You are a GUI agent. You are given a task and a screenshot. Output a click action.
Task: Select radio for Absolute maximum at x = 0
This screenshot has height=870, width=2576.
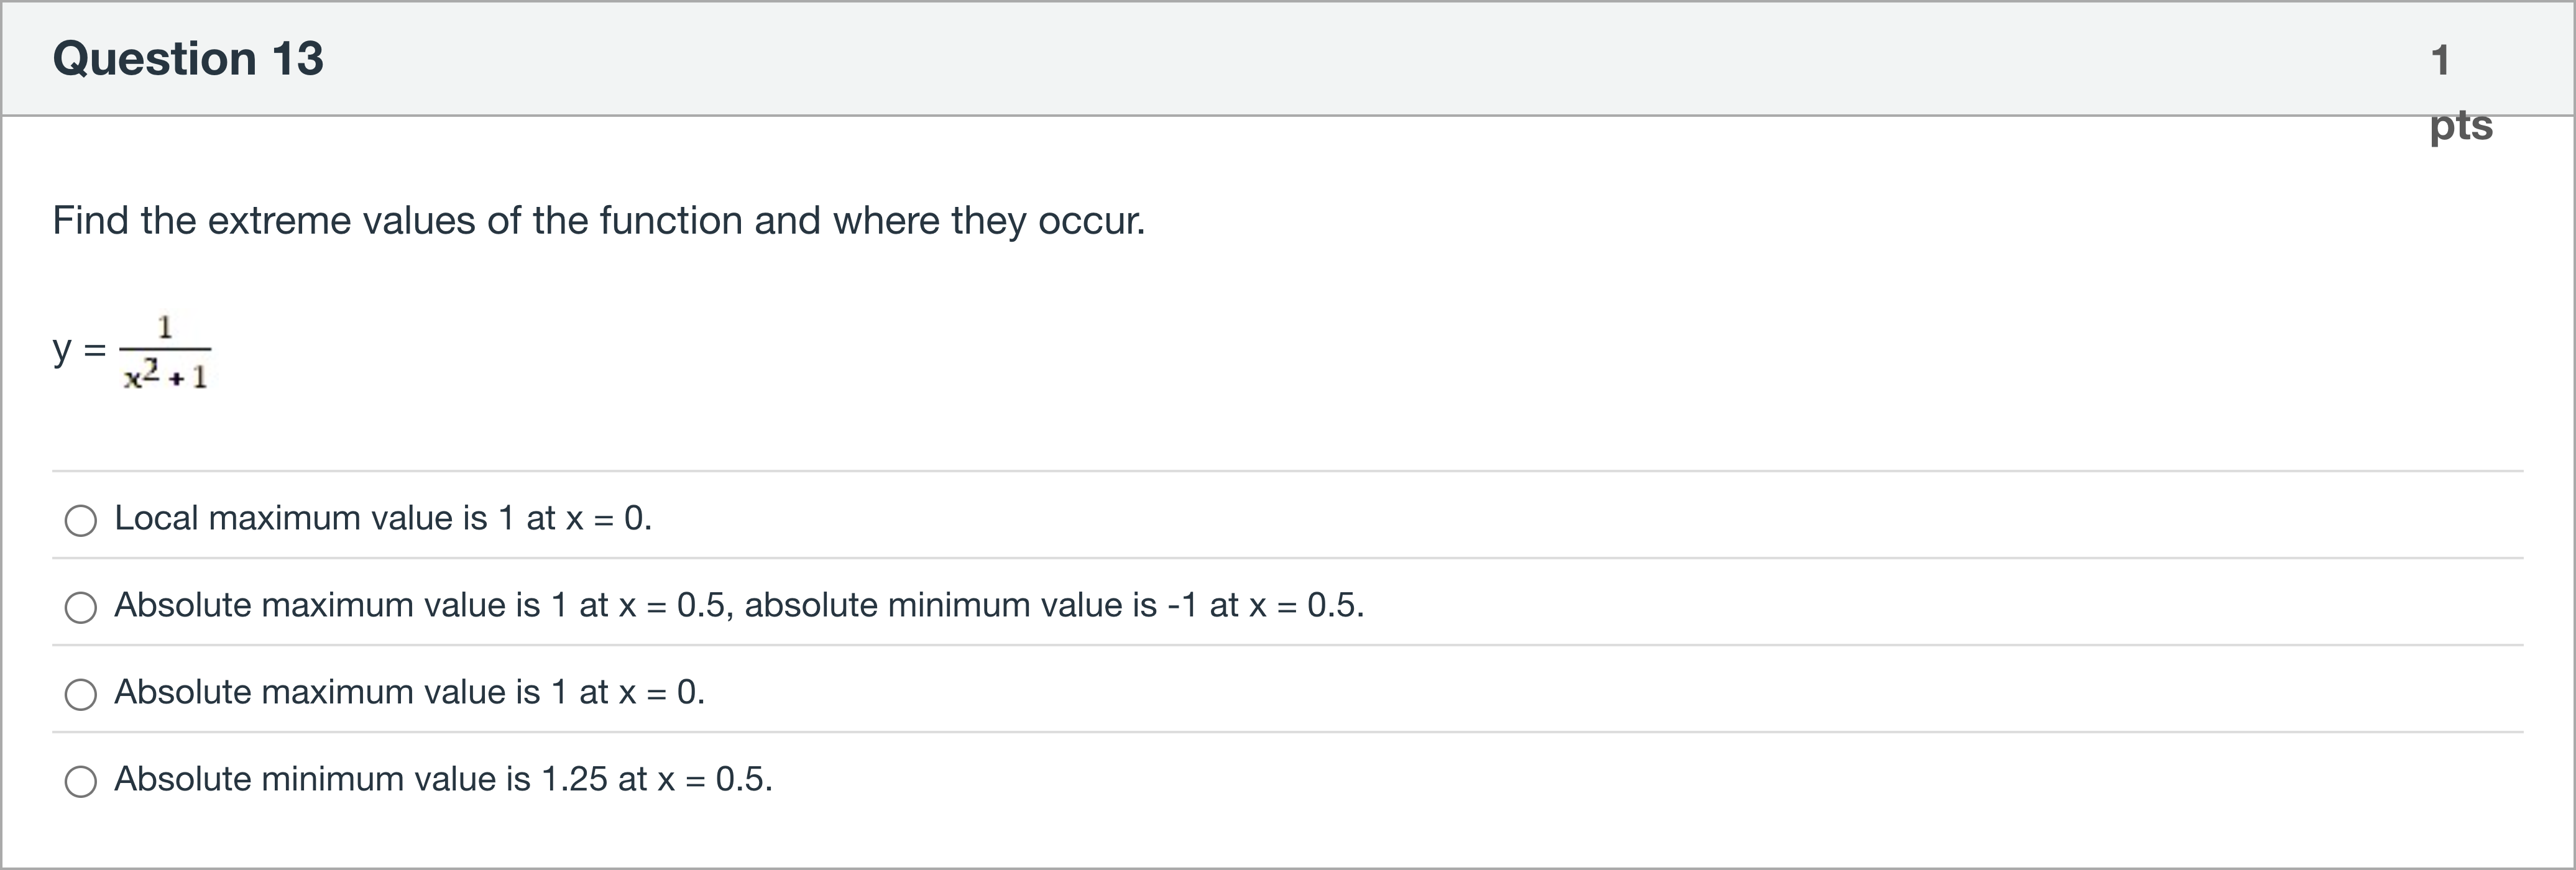pos(81,694)
